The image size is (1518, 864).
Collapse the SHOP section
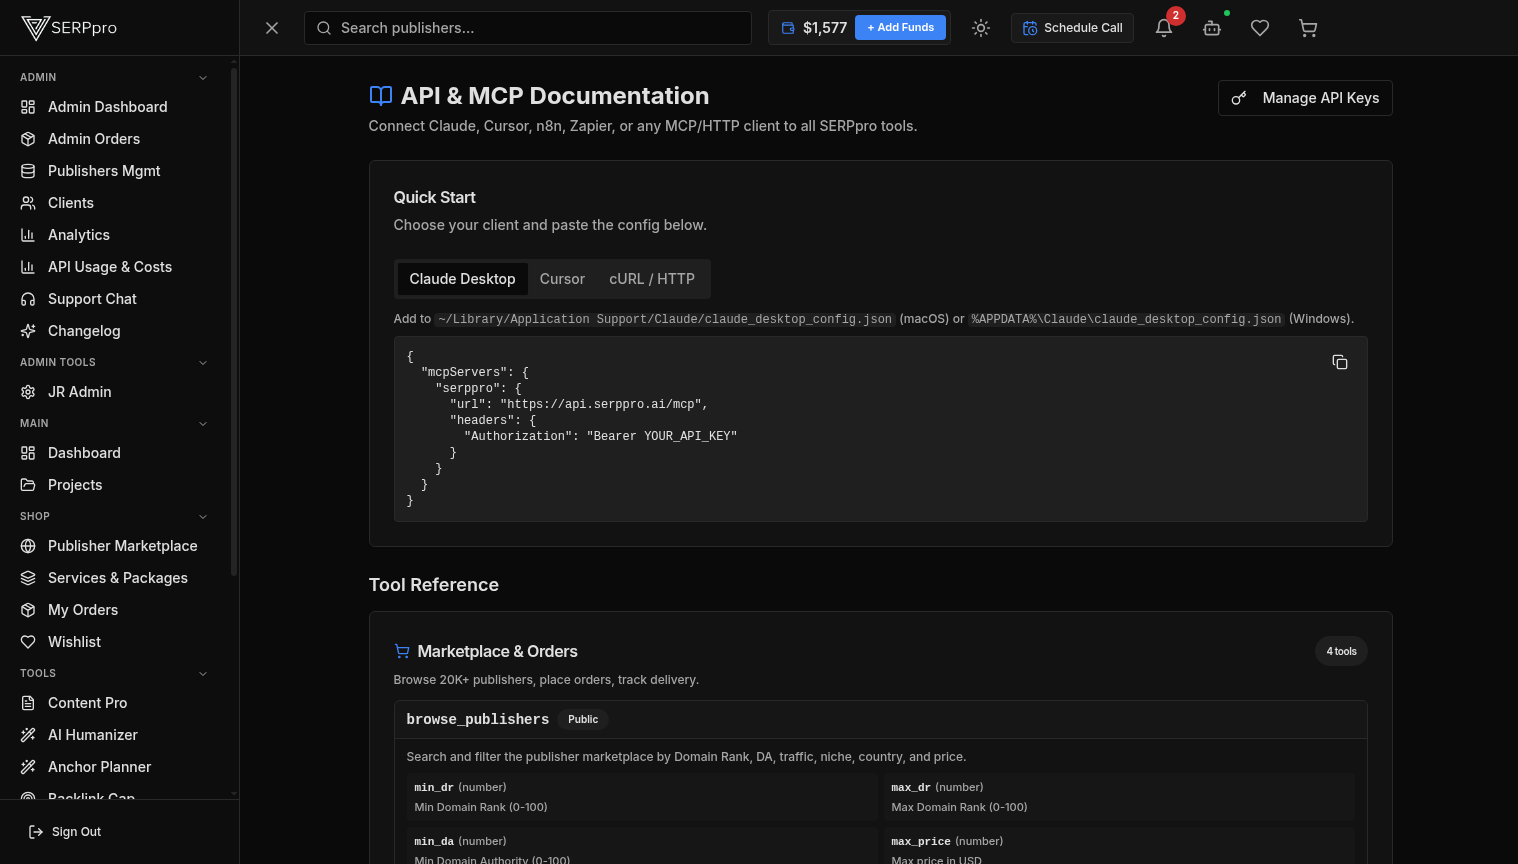(203, 516)
